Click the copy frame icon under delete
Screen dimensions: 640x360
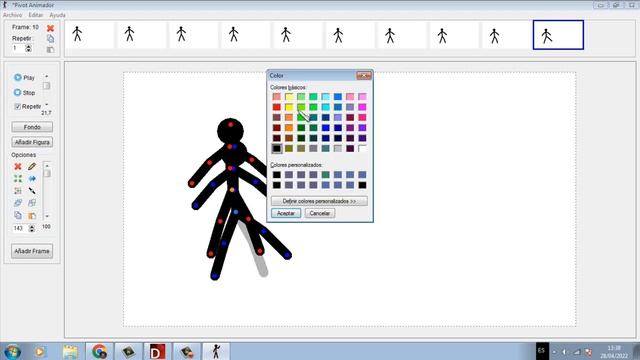coord(50,39)
